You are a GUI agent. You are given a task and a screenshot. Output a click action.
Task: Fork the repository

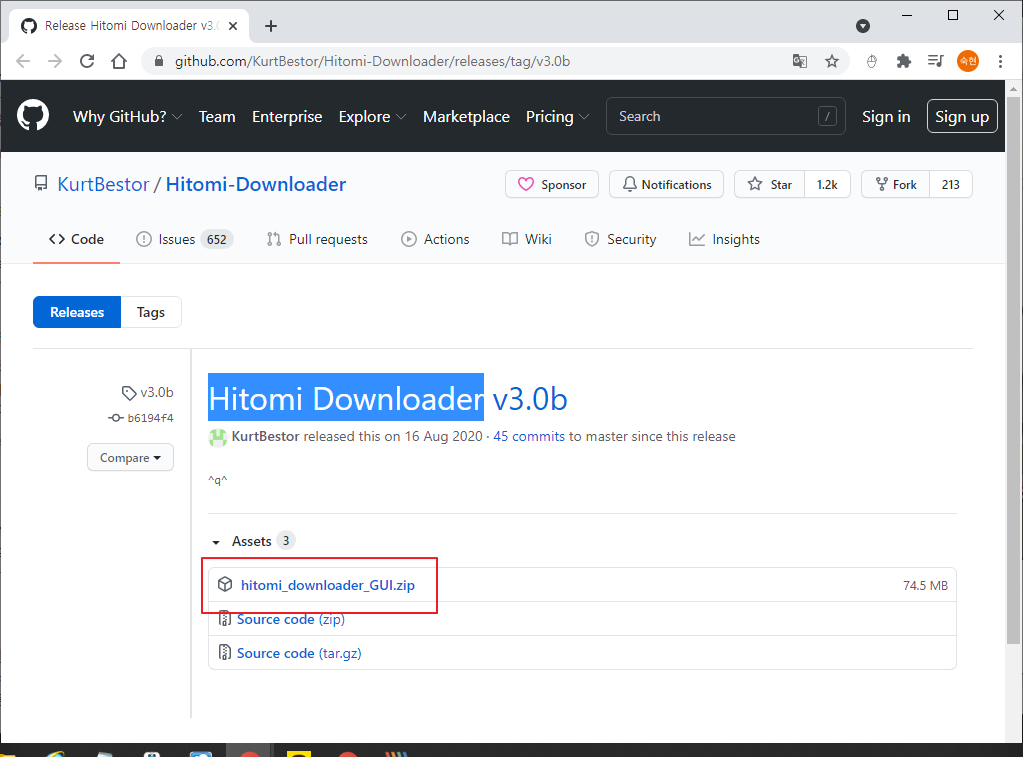click(896, 184)
